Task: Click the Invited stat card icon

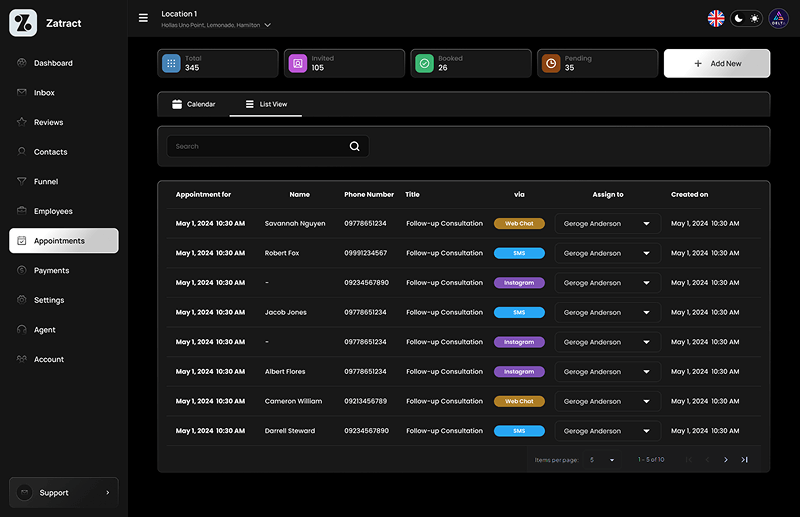Action: click(297, 63)
